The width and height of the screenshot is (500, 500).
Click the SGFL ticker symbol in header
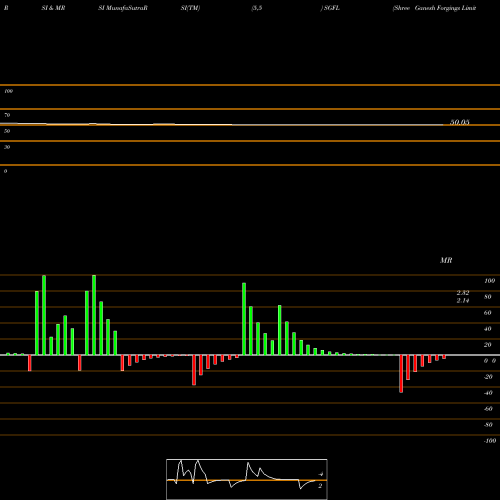[x=331, y=8]
